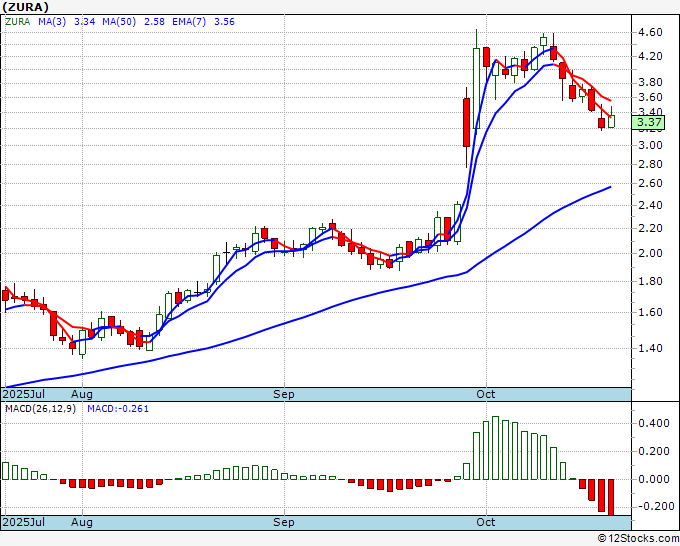
Task: Click the Sep label on price chart axis
Action: point(284,394)
